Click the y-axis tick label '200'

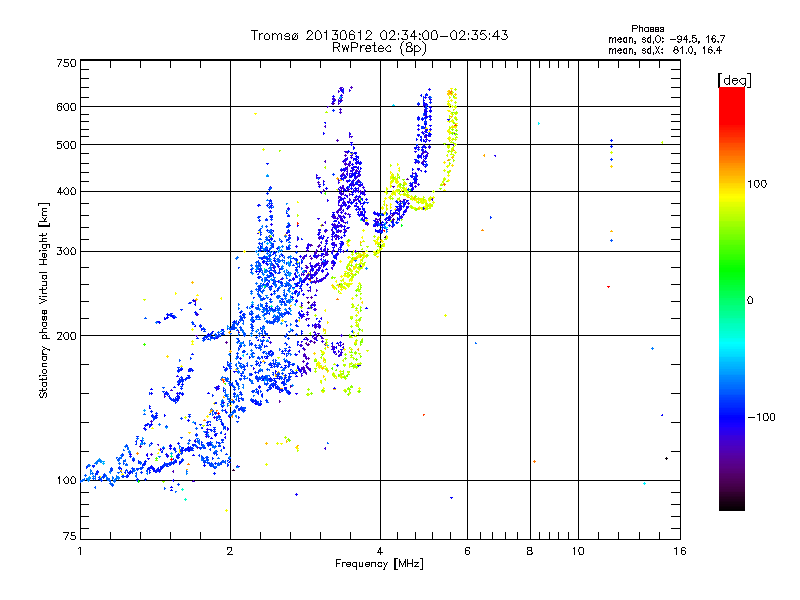click(66, 336)
